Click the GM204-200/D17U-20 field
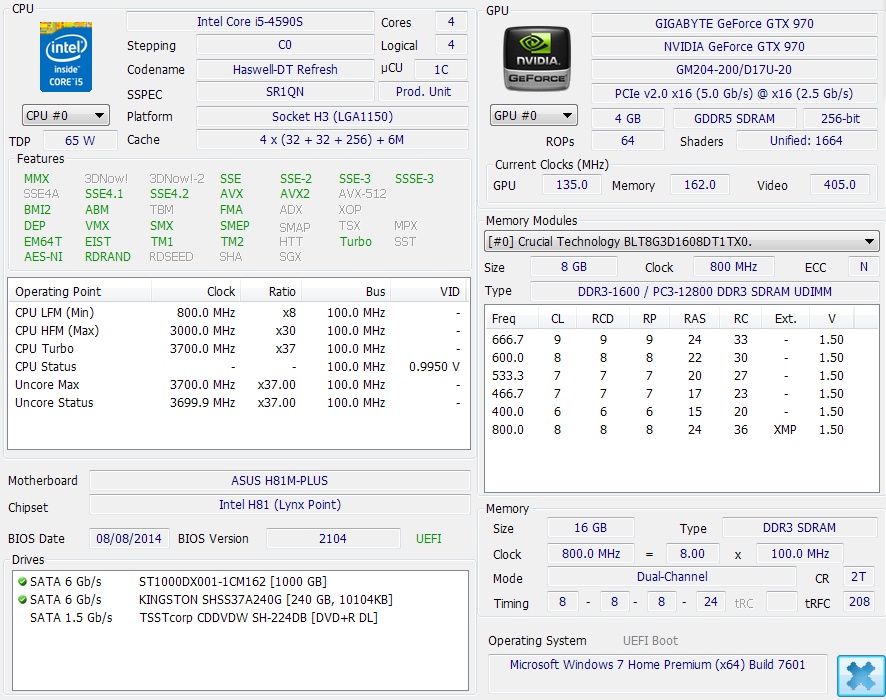Screen dimensions: 886x700 734,69
